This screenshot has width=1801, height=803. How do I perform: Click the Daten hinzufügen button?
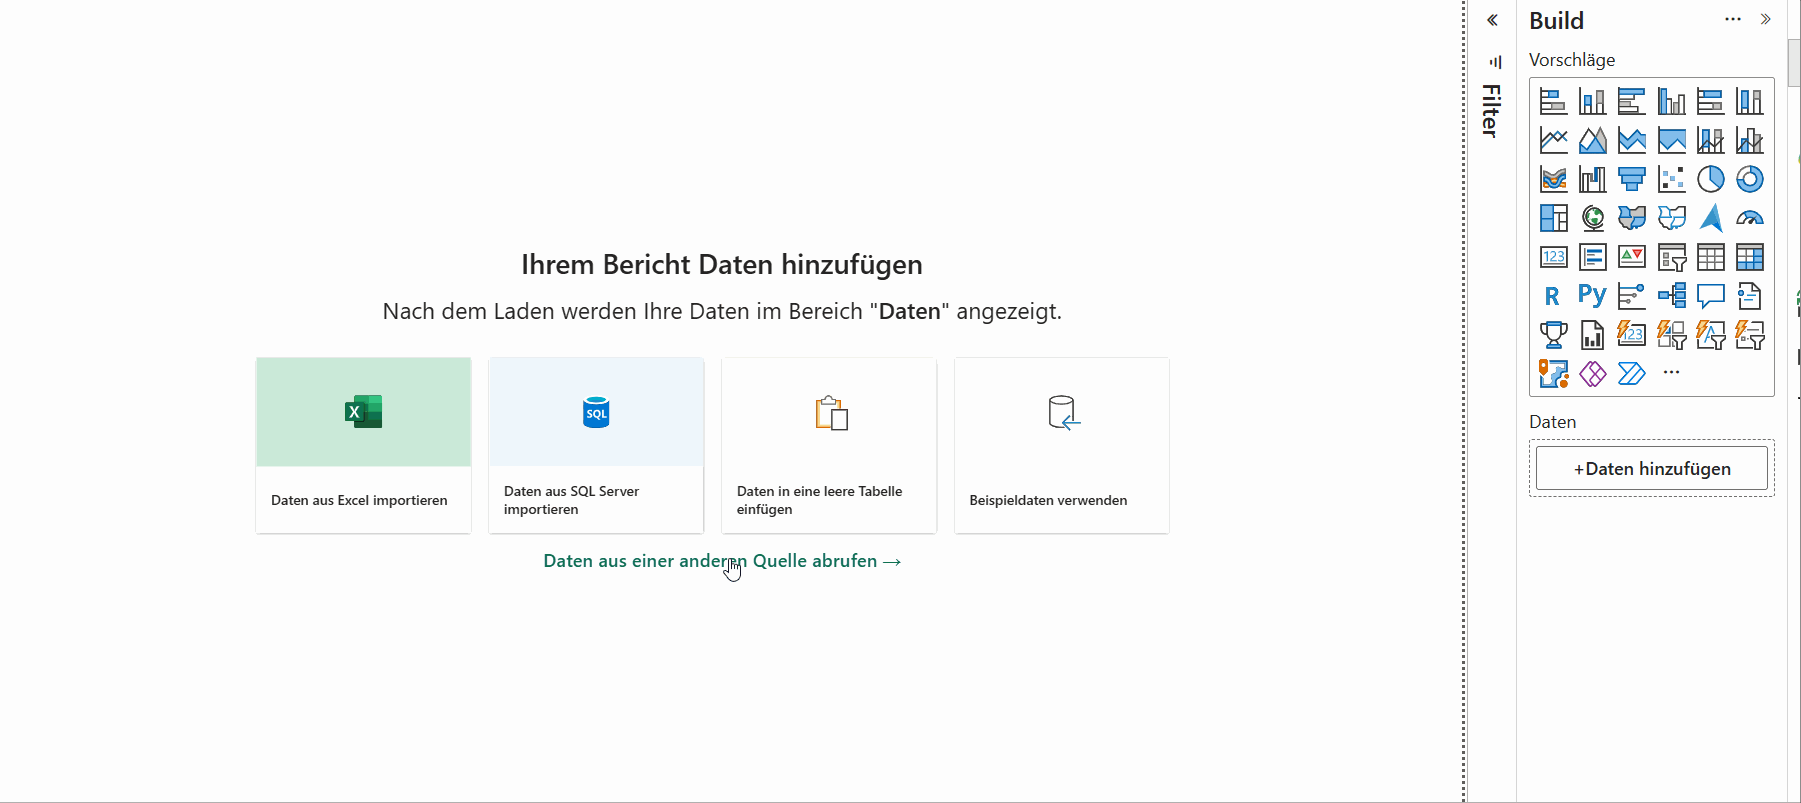click(x=1652, y=468)
